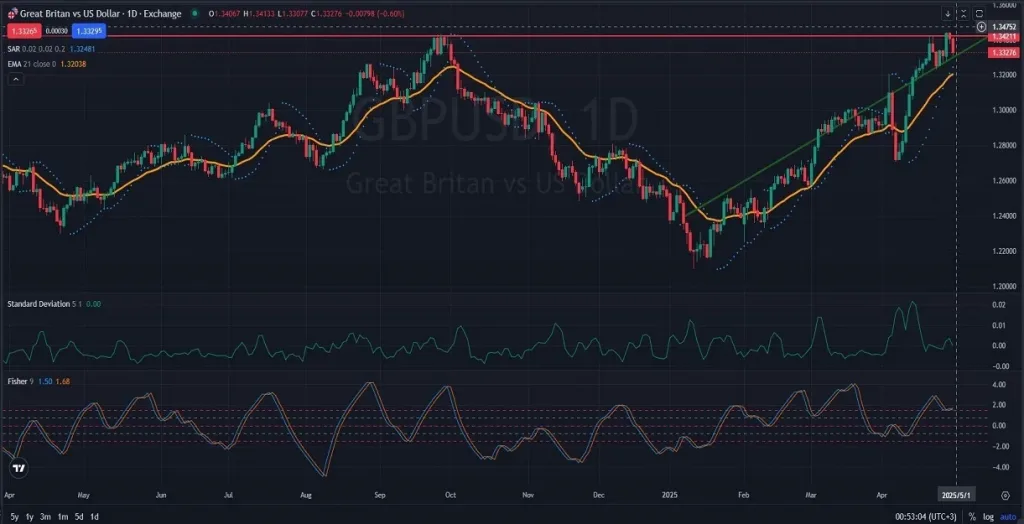
Task: Select the 3m time range
Action: [45, 517]
